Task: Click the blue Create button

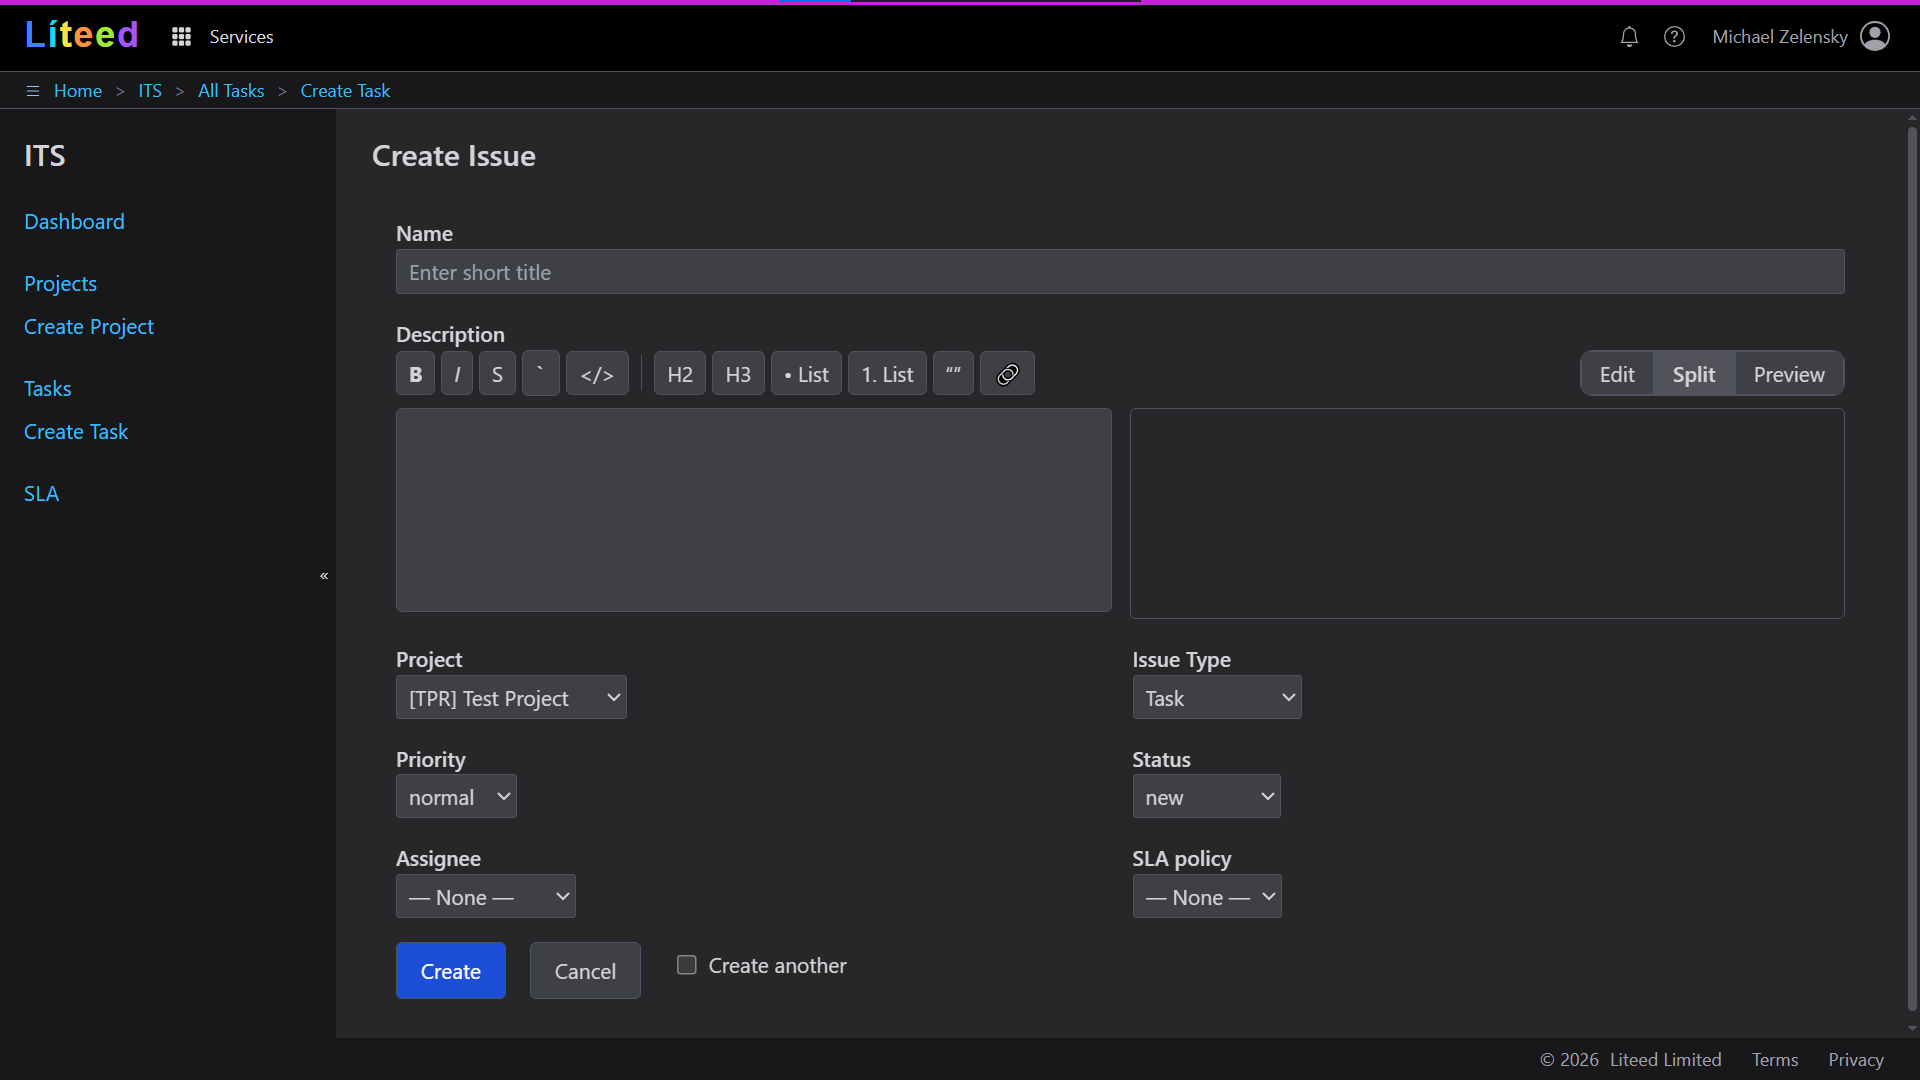Action: (450, 971)
